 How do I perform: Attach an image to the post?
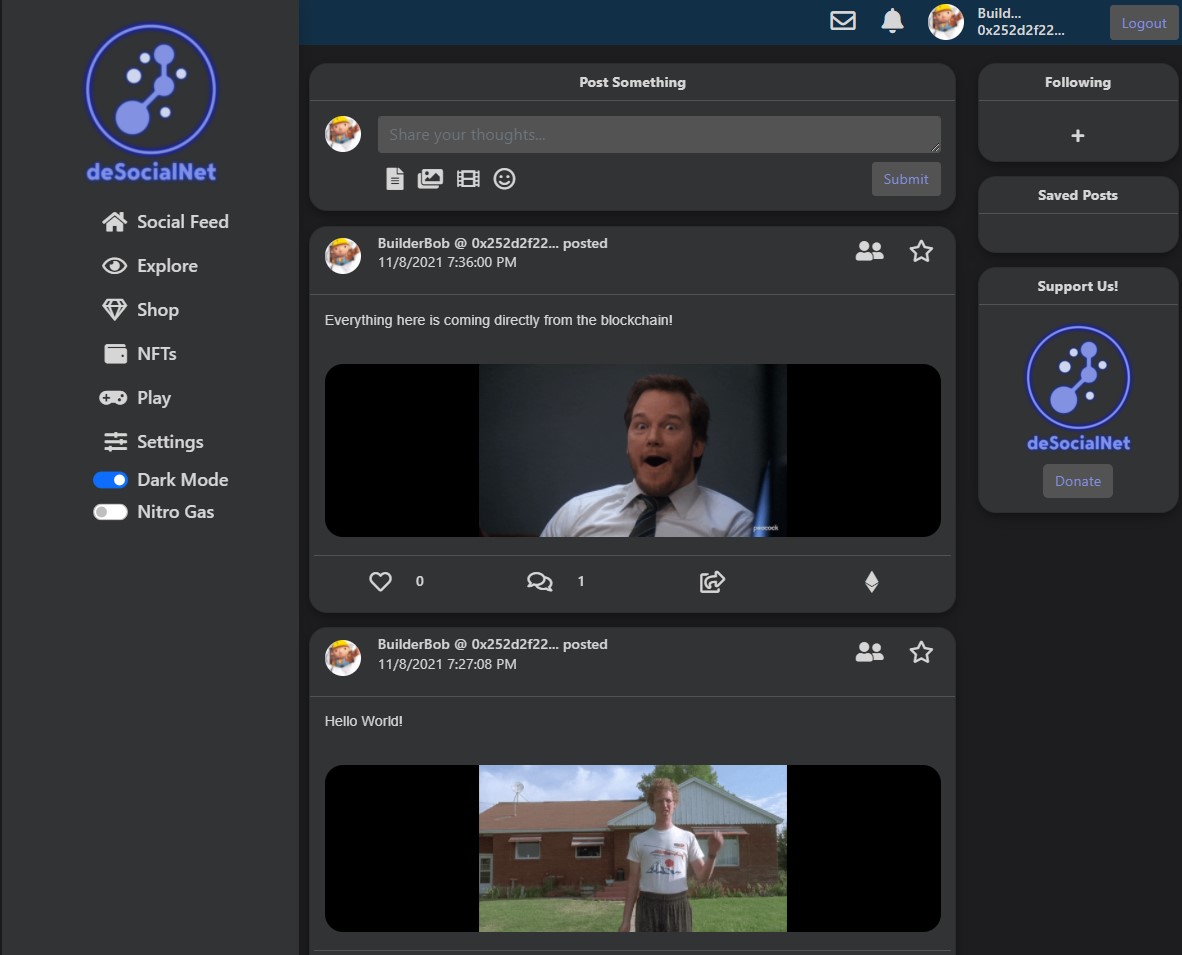click(x=430, y=179)
